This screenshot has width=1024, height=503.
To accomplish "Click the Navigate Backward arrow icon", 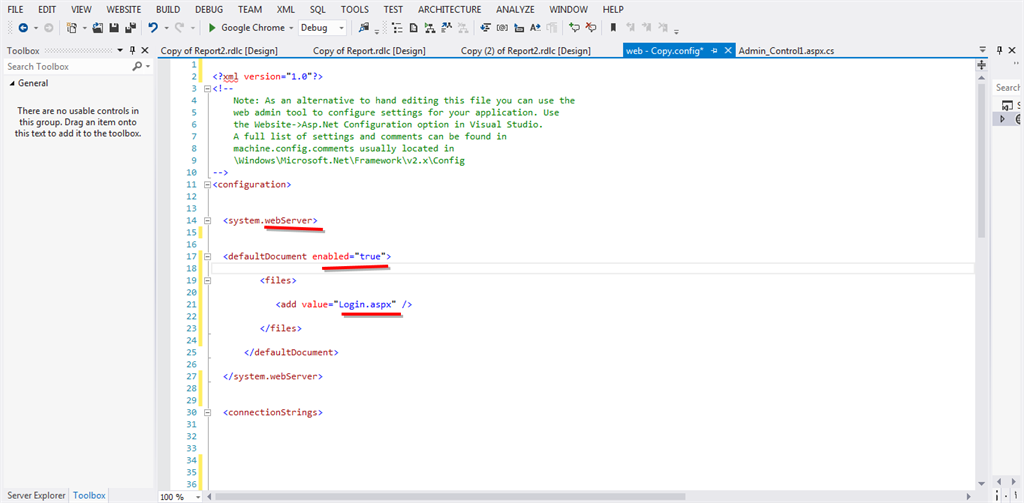I will (x=22, y=28).
